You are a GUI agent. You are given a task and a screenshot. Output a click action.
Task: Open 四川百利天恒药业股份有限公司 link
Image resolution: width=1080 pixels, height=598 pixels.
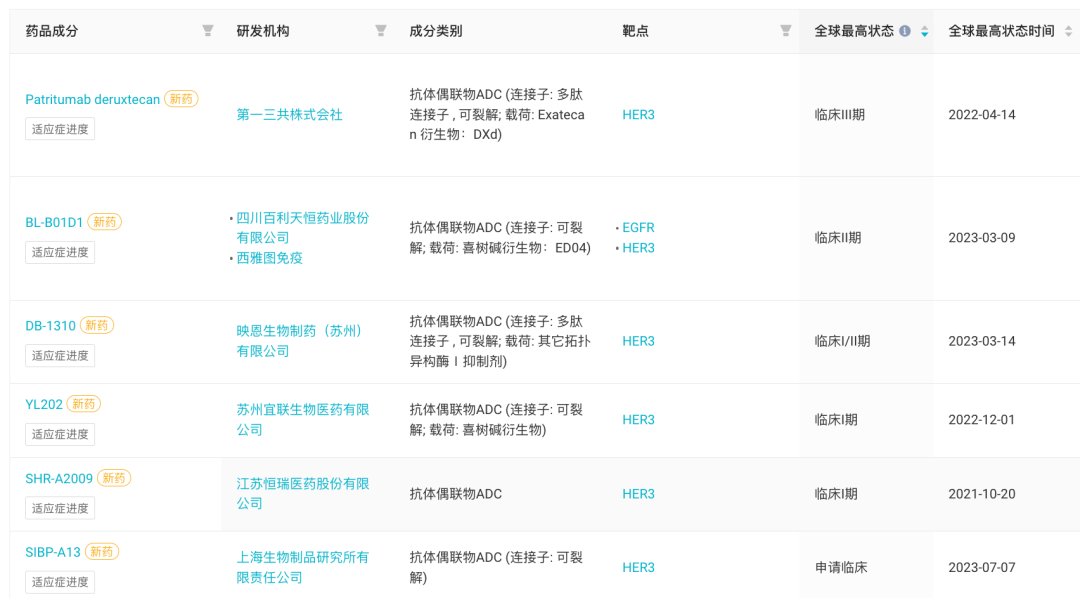tap(302, 227)
